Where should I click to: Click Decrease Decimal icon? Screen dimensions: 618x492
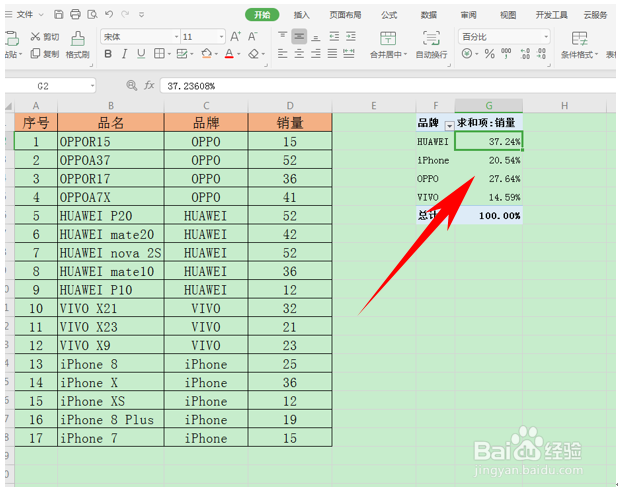pyautogui.click(x=542, y=54)
